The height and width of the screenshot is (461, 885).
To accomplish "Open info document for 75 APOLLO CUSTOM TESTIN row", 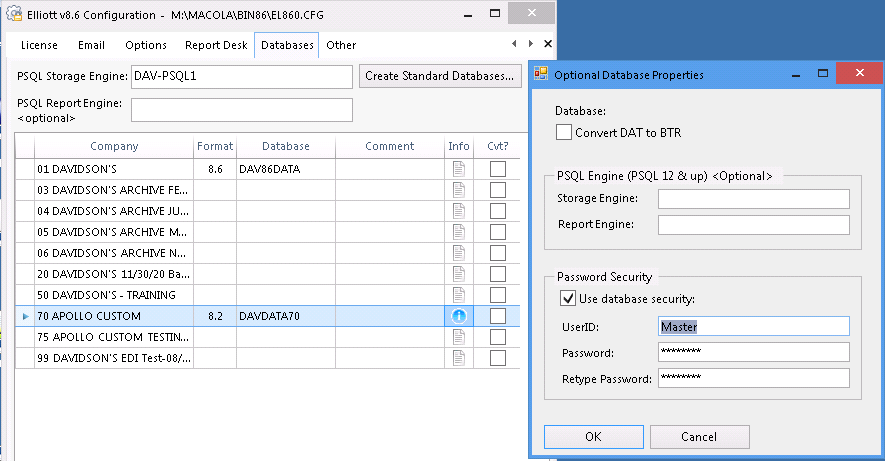I will point(459,337).
